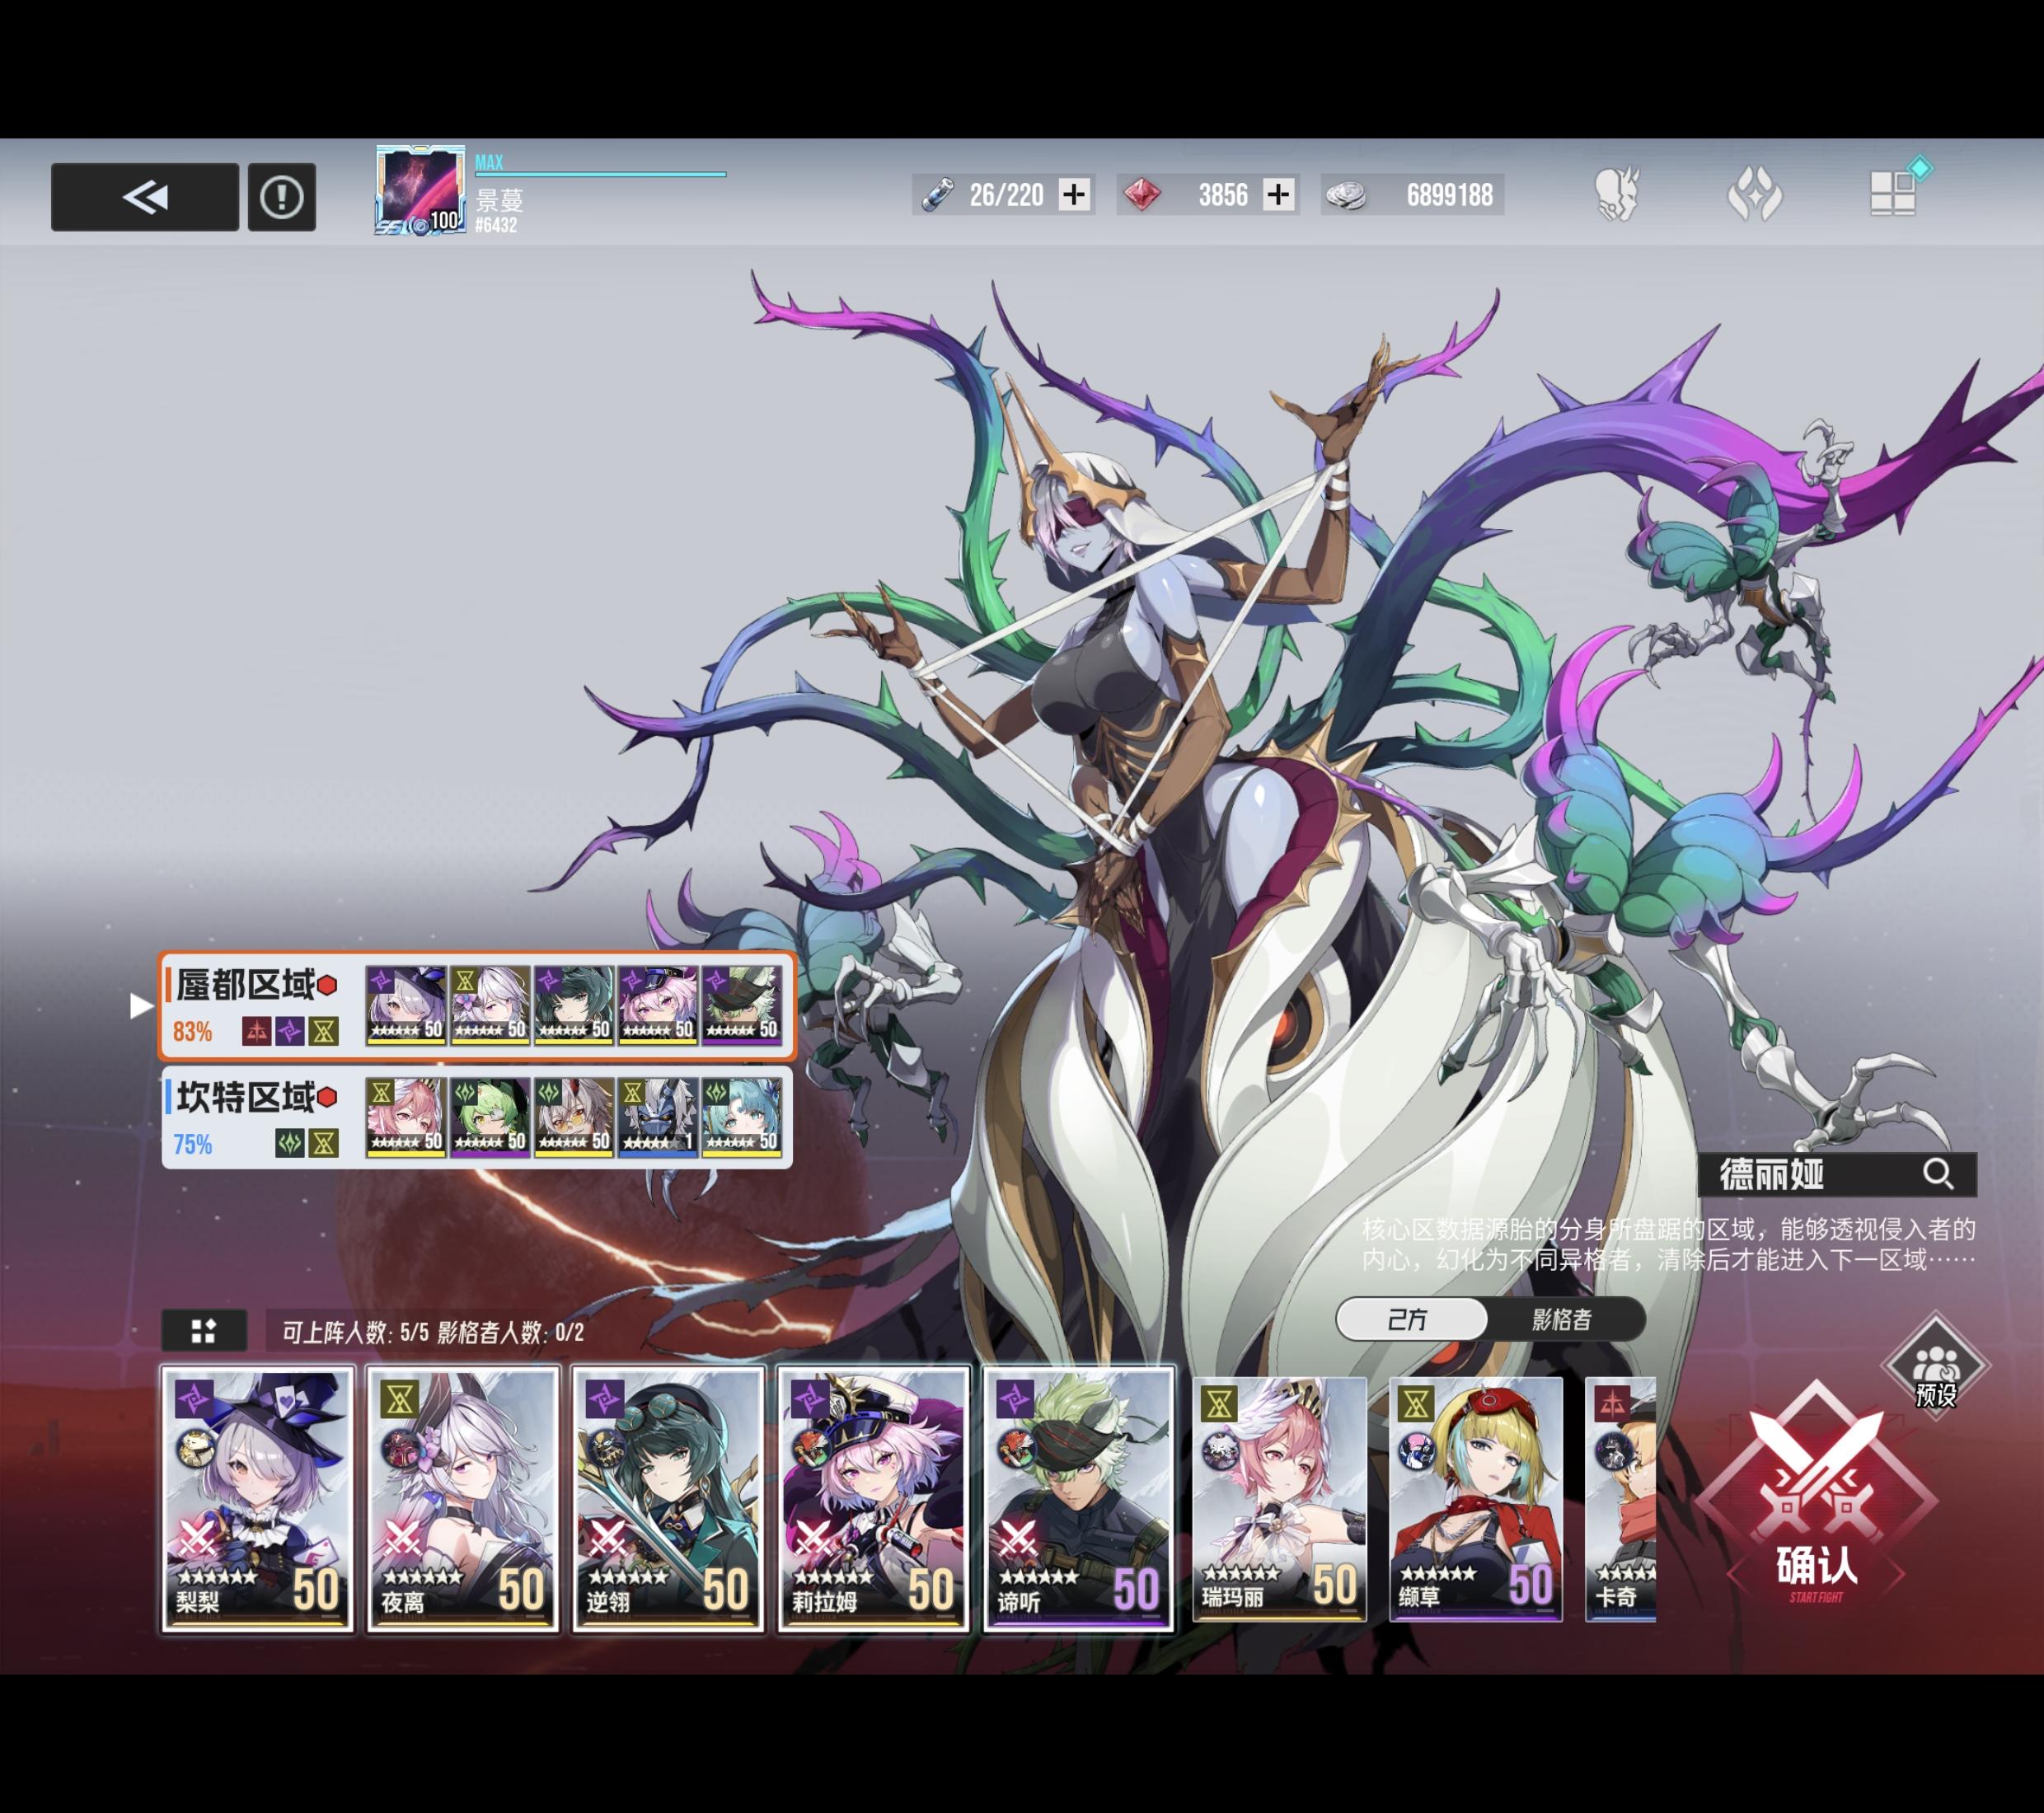This screenshot has width=2044, height=1813.
Task: Click the magnifier icon beside 德丽娅
Action: (1938, 1173)
